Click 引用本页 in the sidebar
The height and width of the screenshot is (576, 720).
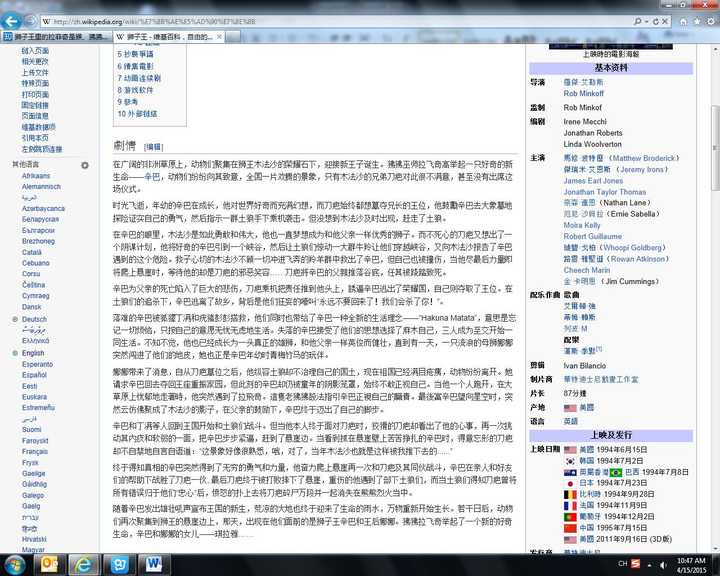(x=35, y=138)
